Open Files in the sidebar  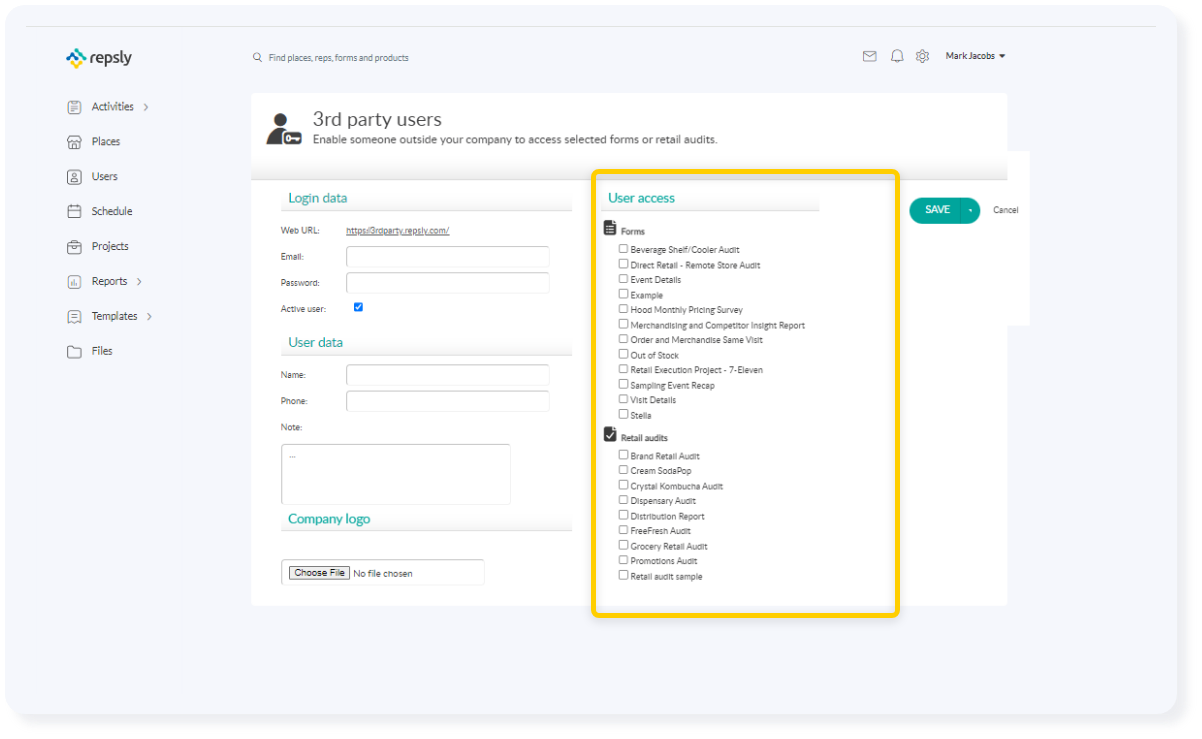tap(102, 352)
